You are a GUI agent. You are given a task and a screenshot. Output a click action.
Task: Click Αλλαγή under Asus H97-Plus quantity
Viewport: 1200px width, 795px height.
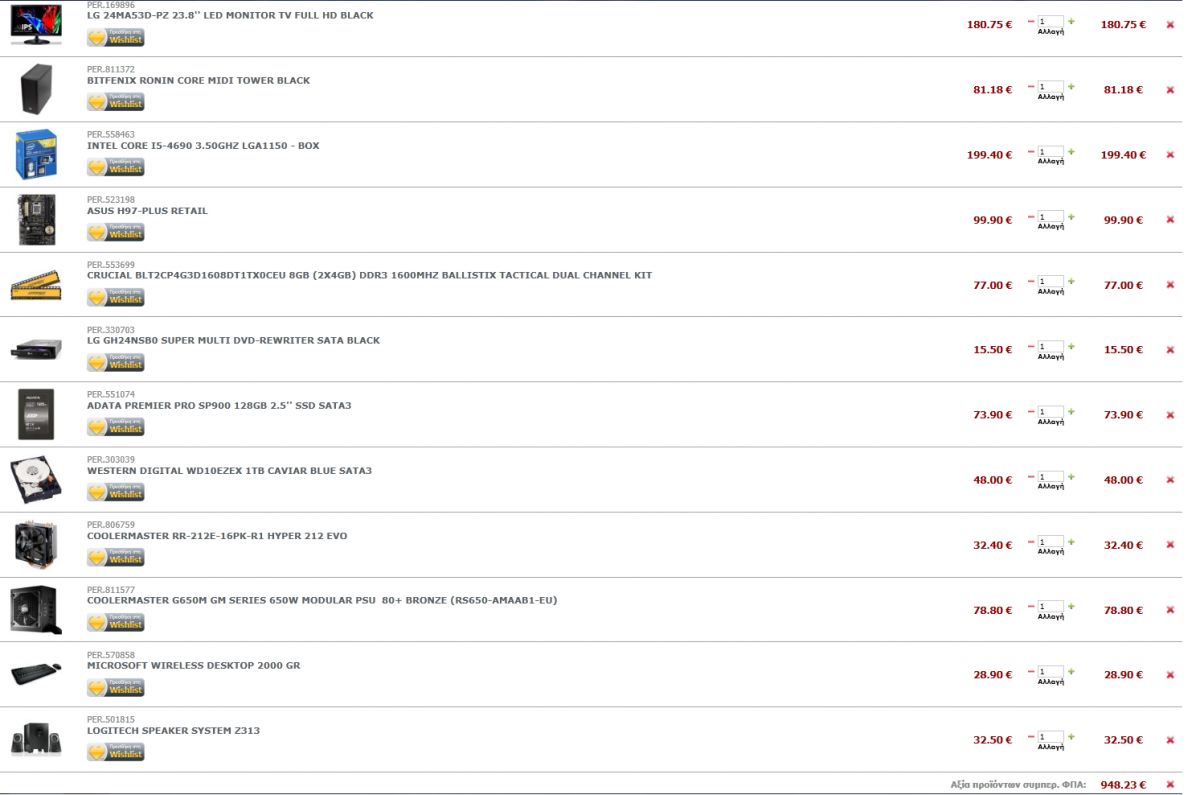tap(1050, 226)
